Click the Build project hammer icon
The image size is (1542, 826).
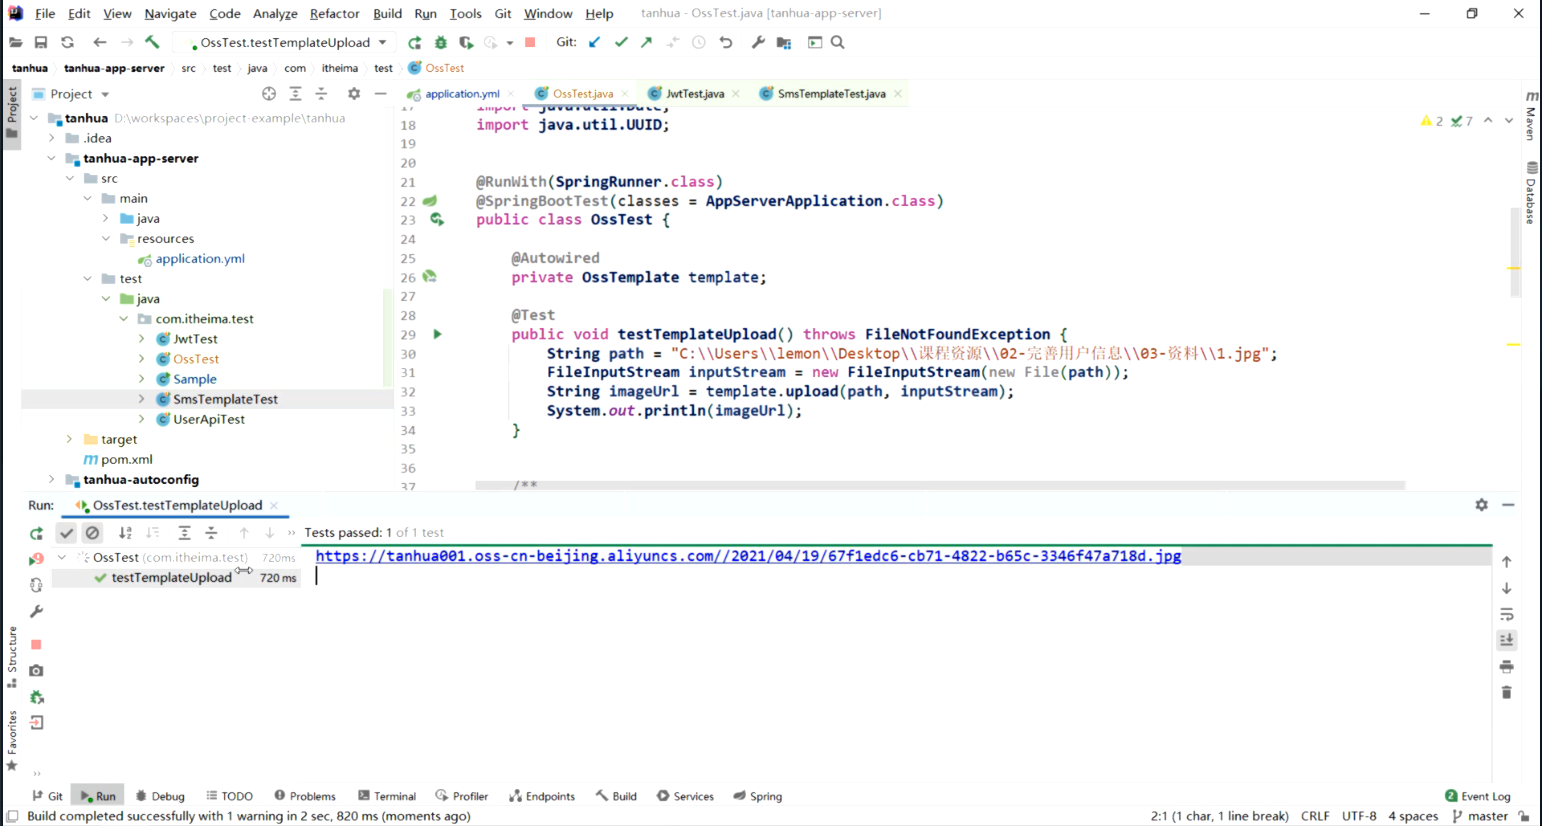152,42
